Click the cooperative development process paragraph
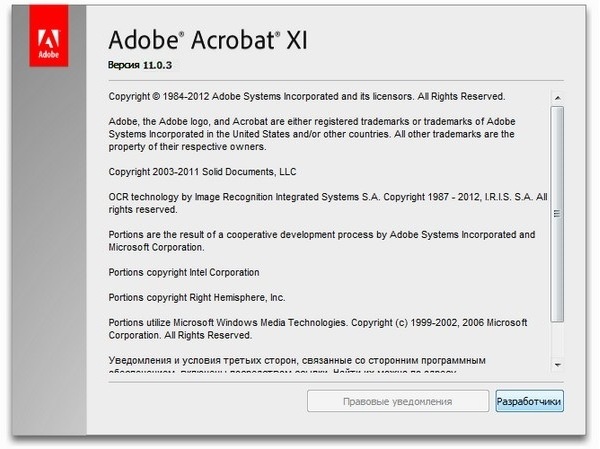Image resolution: width=600 pixels, height=449 pixels. tap(320, 240)
